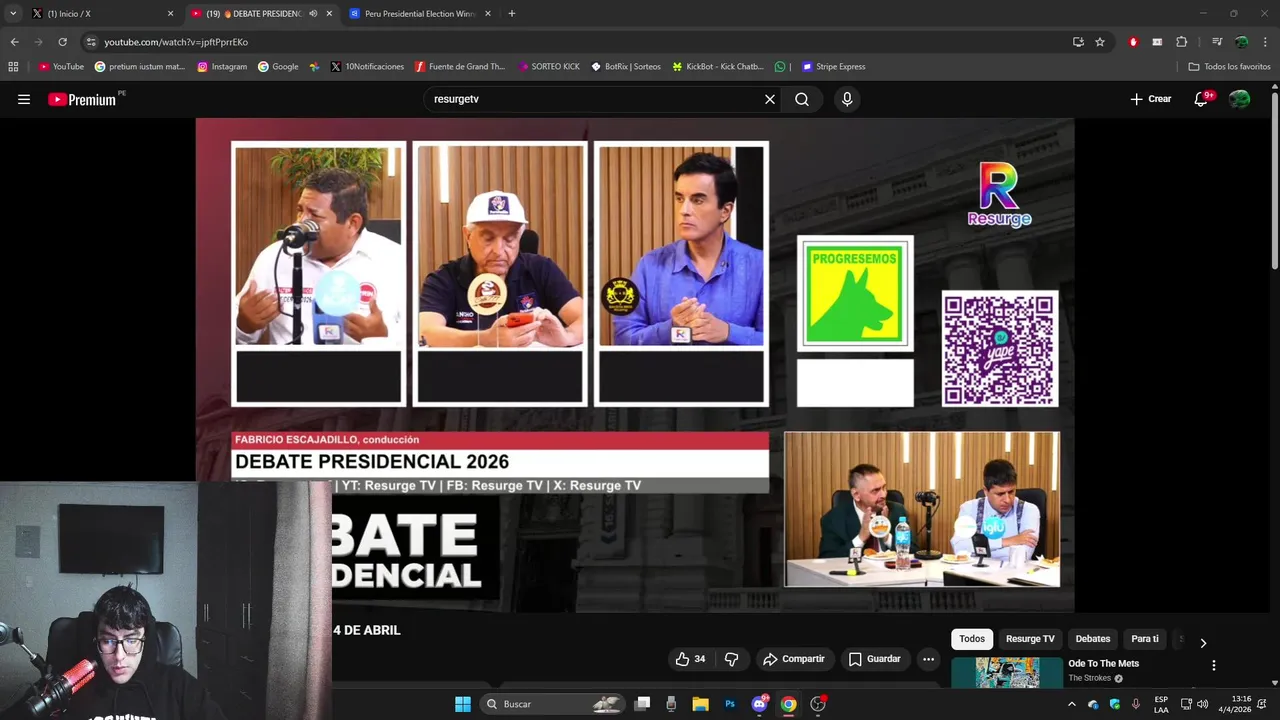Select the Debates filter chip
The width and height of the screenshot is (1280, 720).
click(x=1093, y=639)
